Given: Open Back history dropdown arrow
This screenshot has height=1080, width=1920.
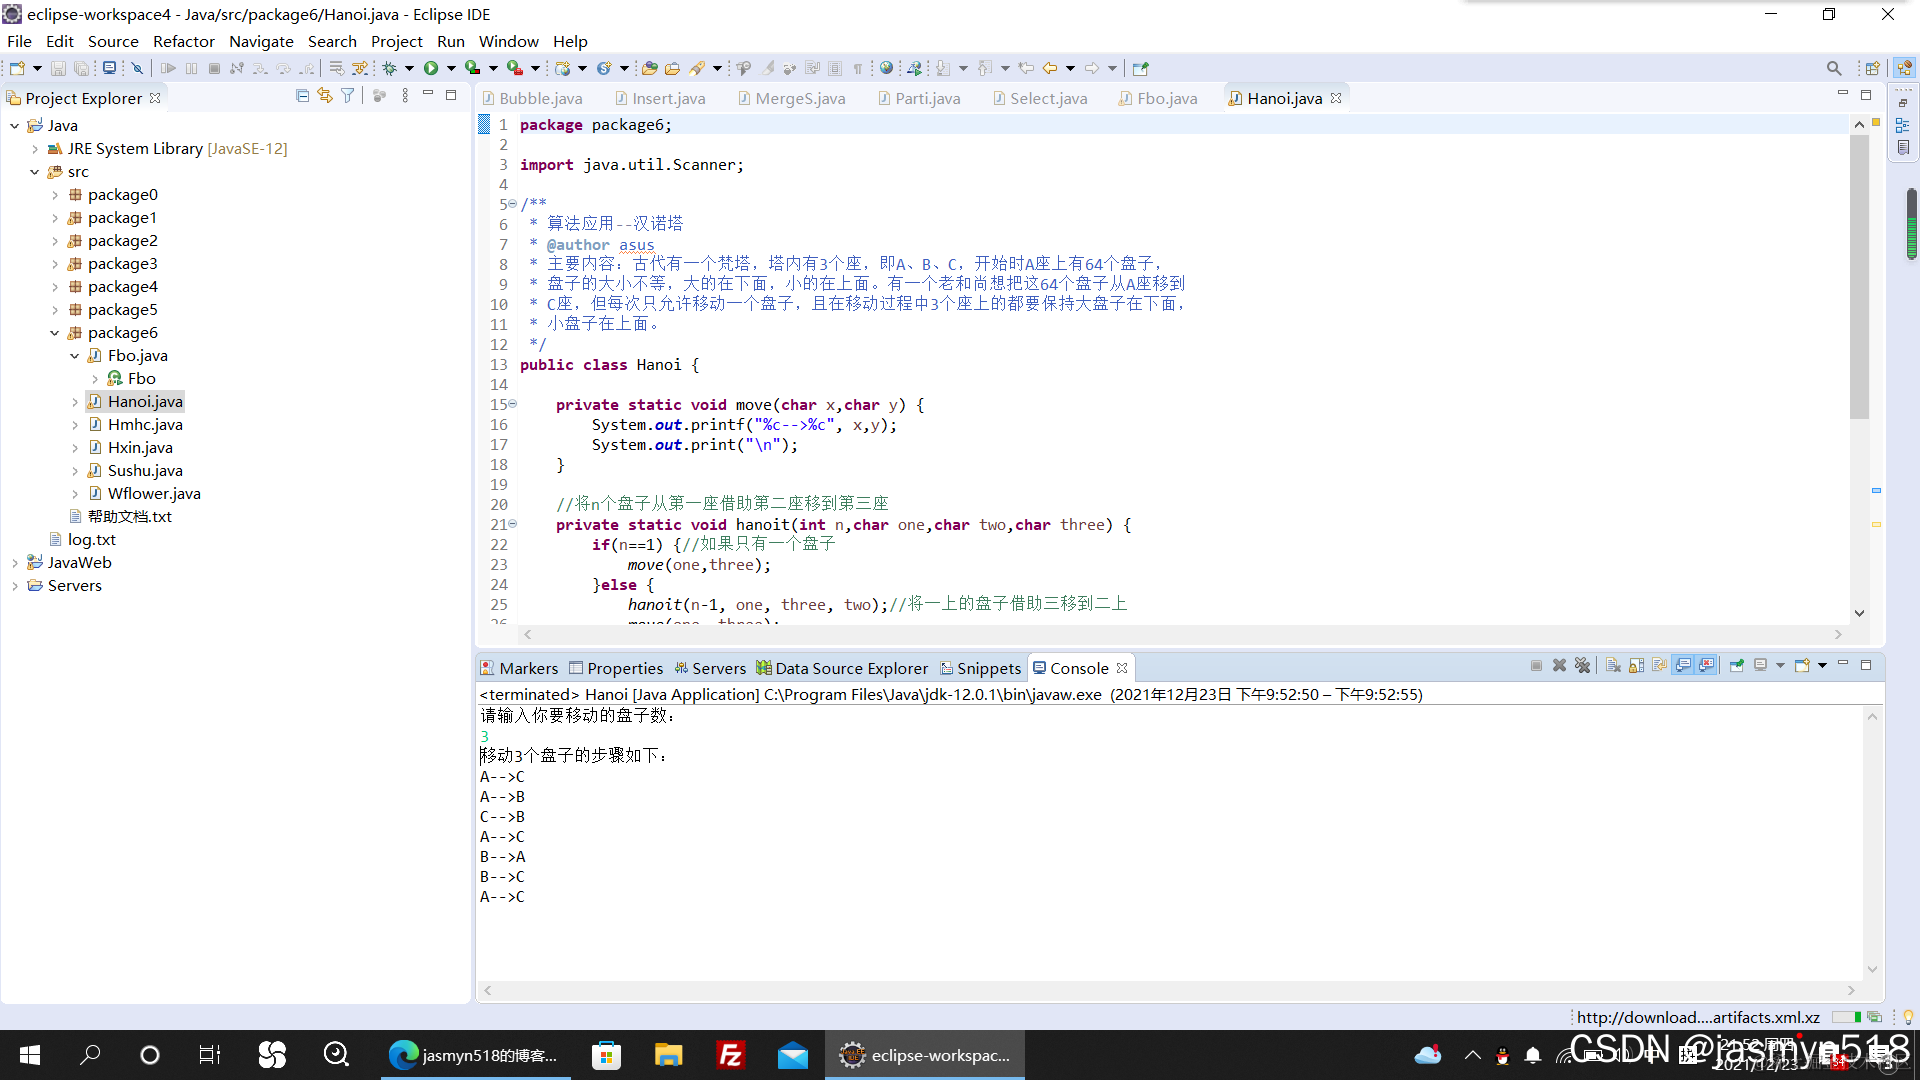Looking at the screenshot, I should (1070, 68).
